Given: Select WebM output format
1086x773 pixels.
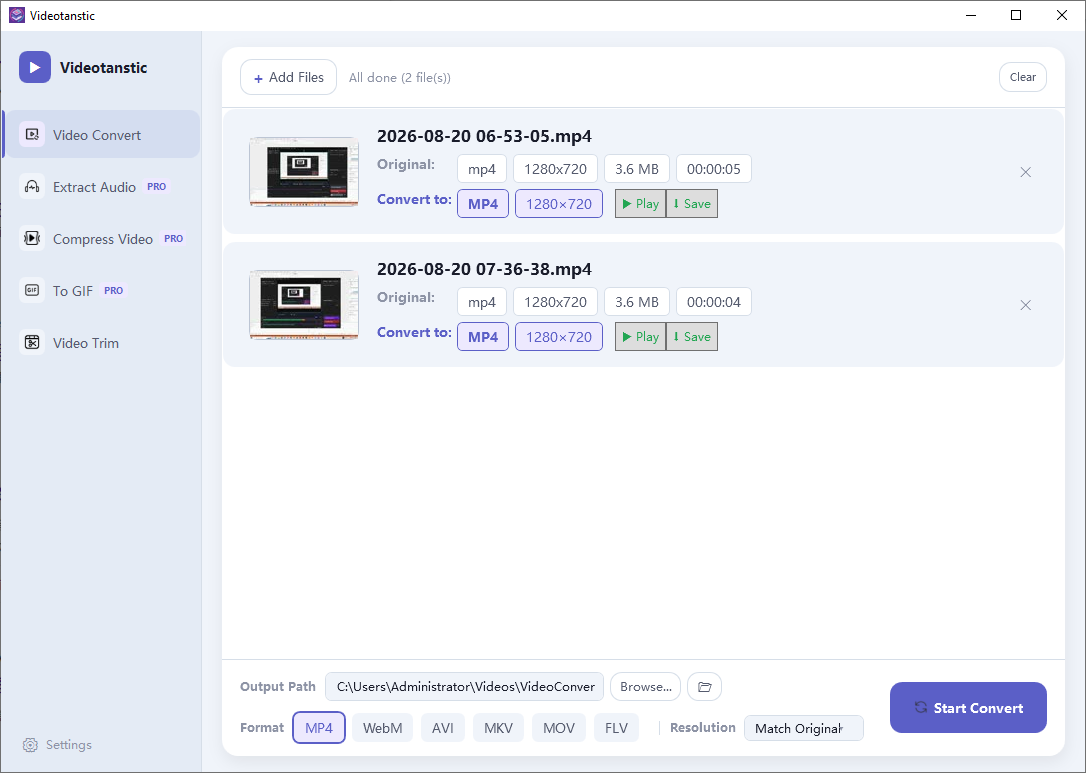Looking at the screenshot, I should click(382, 727).
